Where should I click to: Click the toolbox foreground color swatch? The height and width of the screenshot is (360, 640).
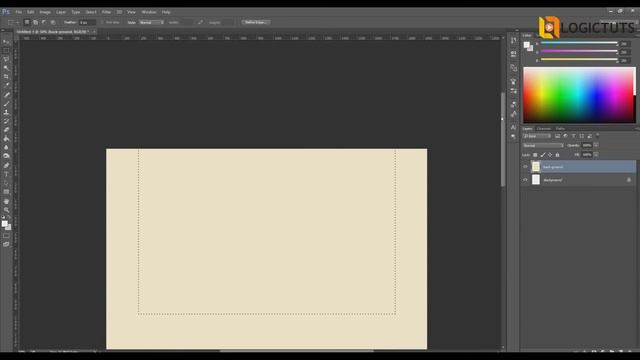pos(4,223)
